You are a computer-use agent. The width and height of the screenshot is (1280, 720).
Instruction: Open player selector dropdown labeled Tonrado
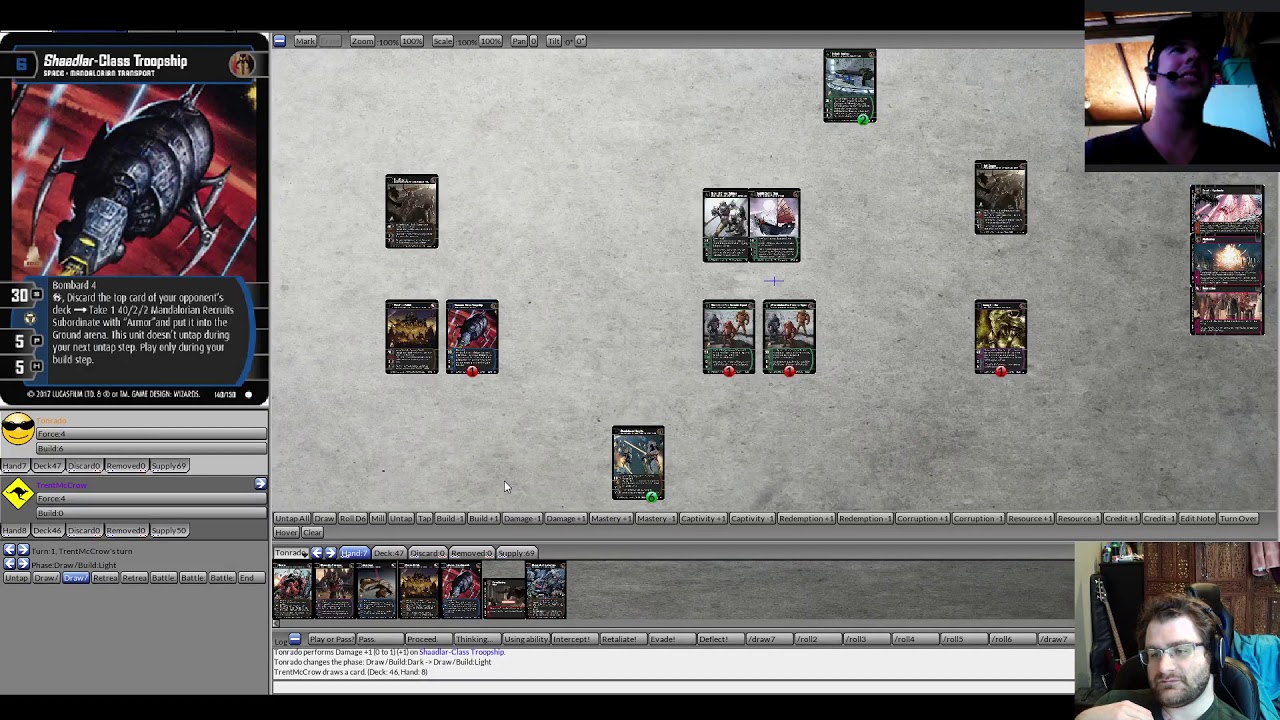(292, 553)
